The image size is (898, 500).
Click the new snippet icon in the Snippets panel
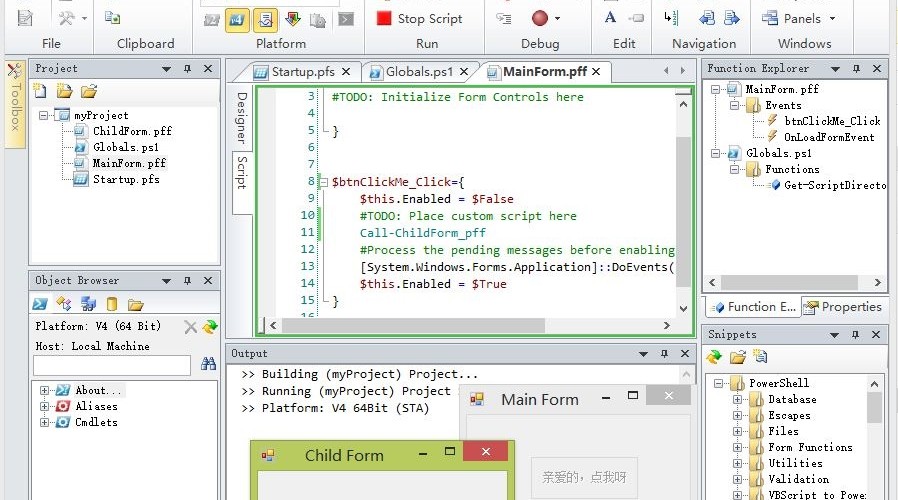[761, 356]
